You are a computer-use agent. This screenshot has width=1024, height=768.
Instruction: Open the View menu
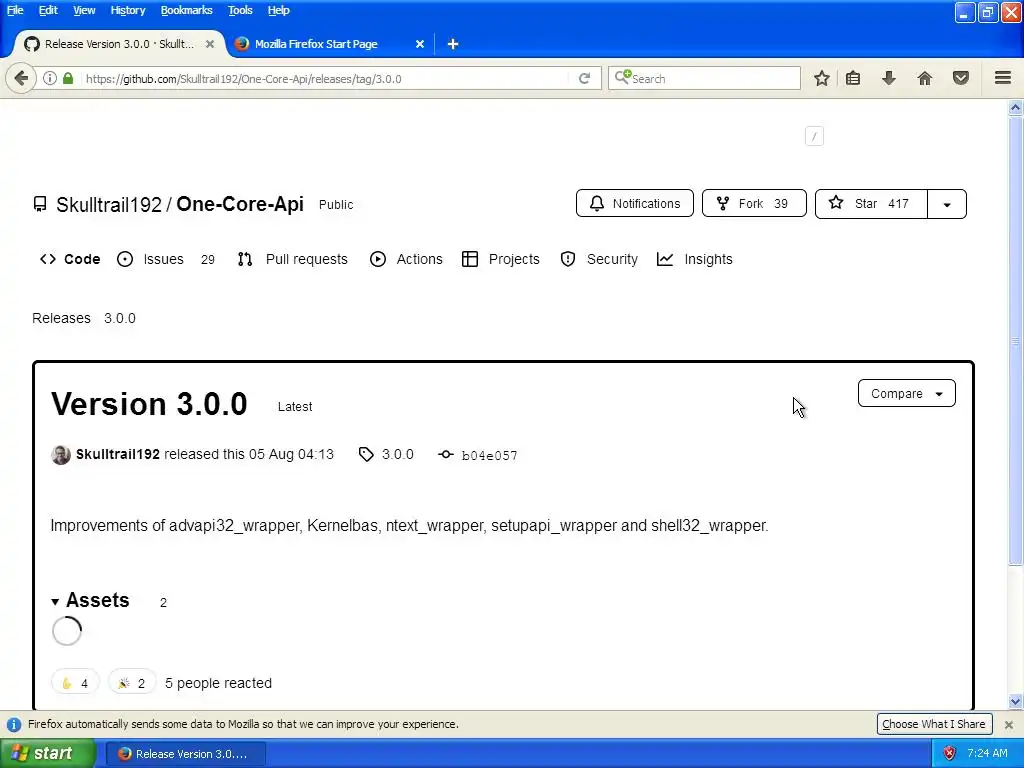coord(84,10)
